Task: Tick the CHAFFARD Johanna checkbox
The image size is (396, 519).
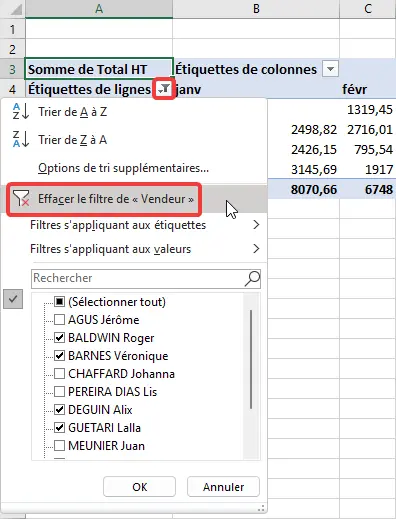Action: pyautogui.click(x=59, y=374)
